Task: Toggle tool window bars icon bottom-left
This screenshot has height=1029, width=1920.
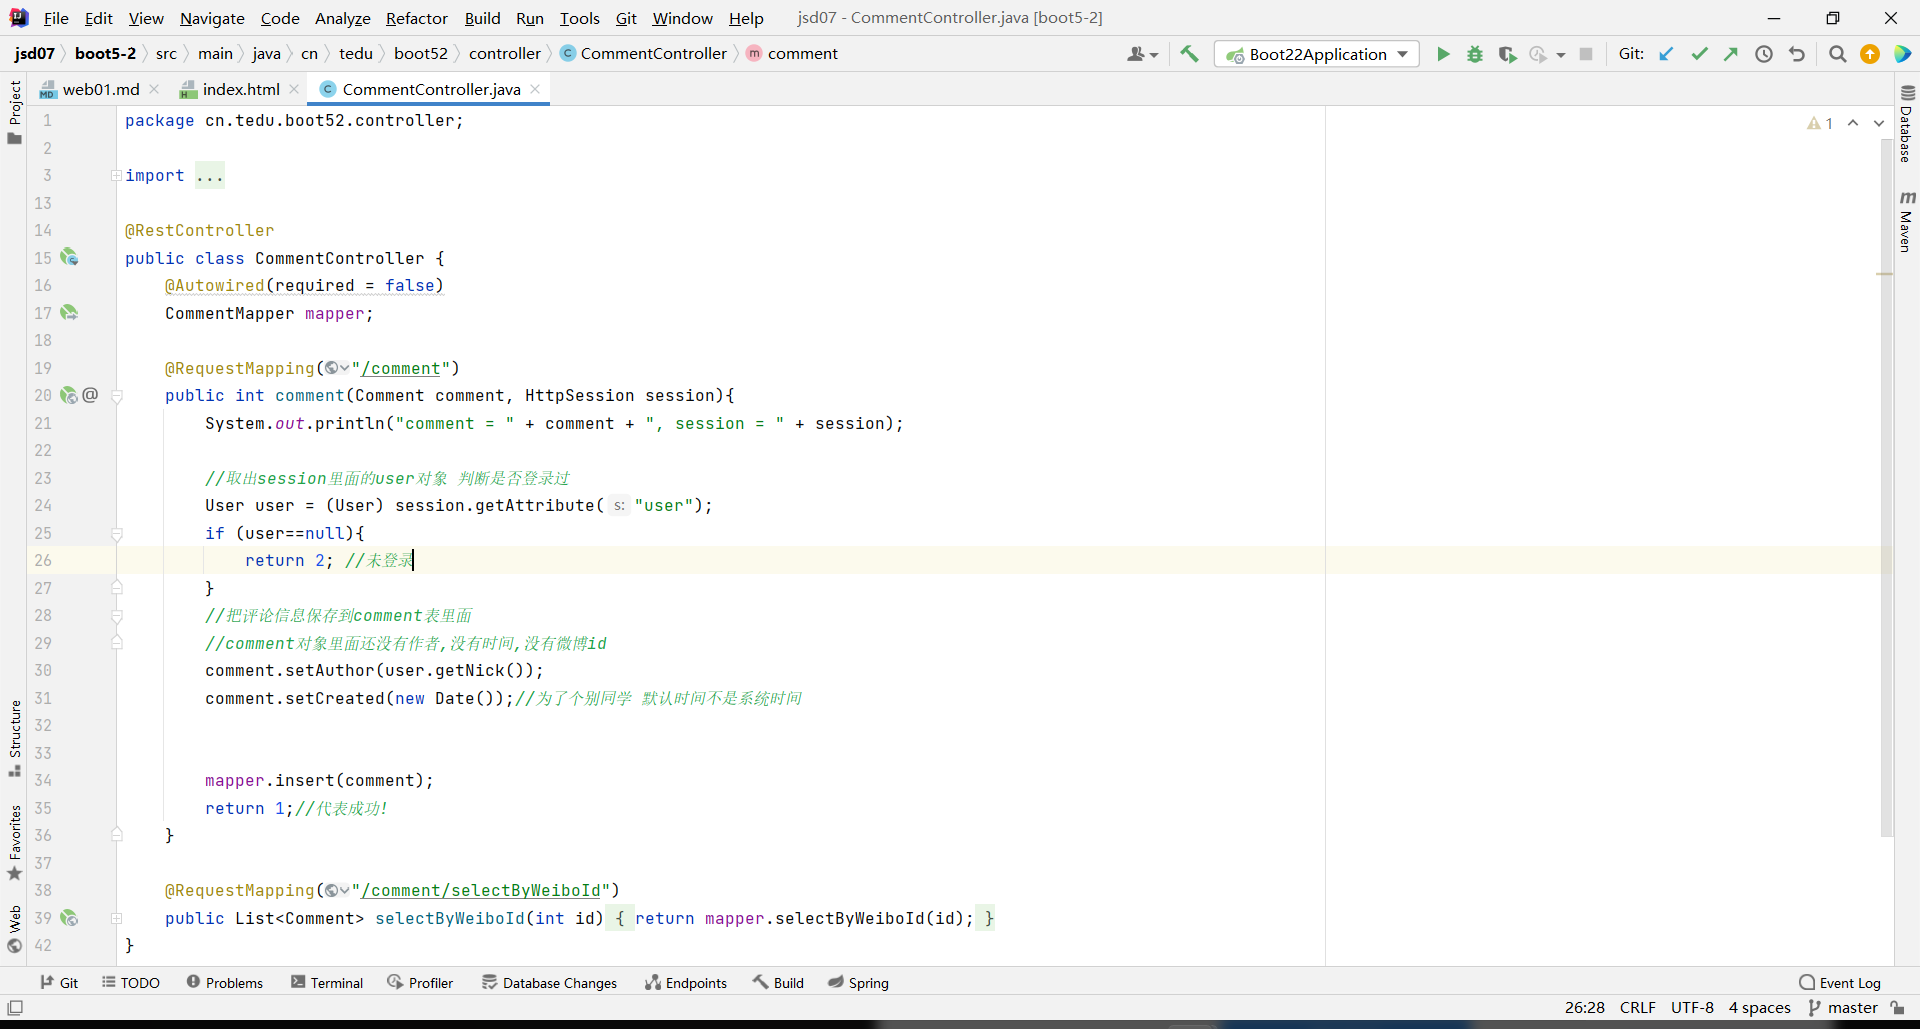Action: click(x=15, y=1007)
